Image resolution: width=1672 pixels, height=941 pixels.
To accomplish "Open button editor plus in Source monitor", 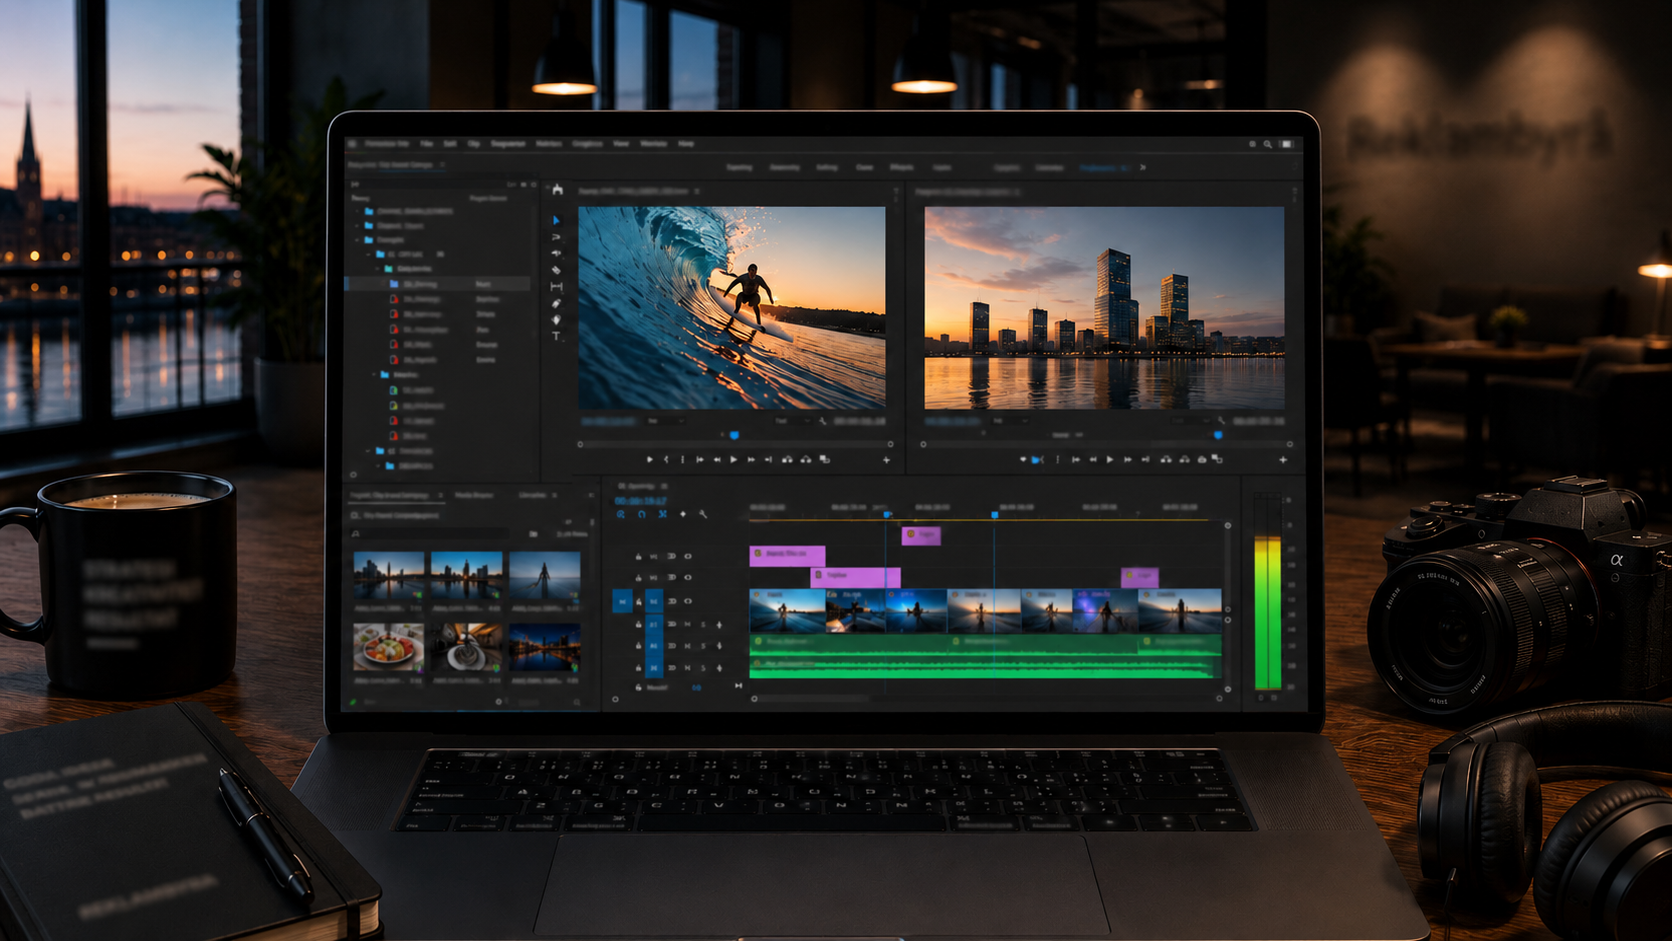I will [x=886, y=460].
